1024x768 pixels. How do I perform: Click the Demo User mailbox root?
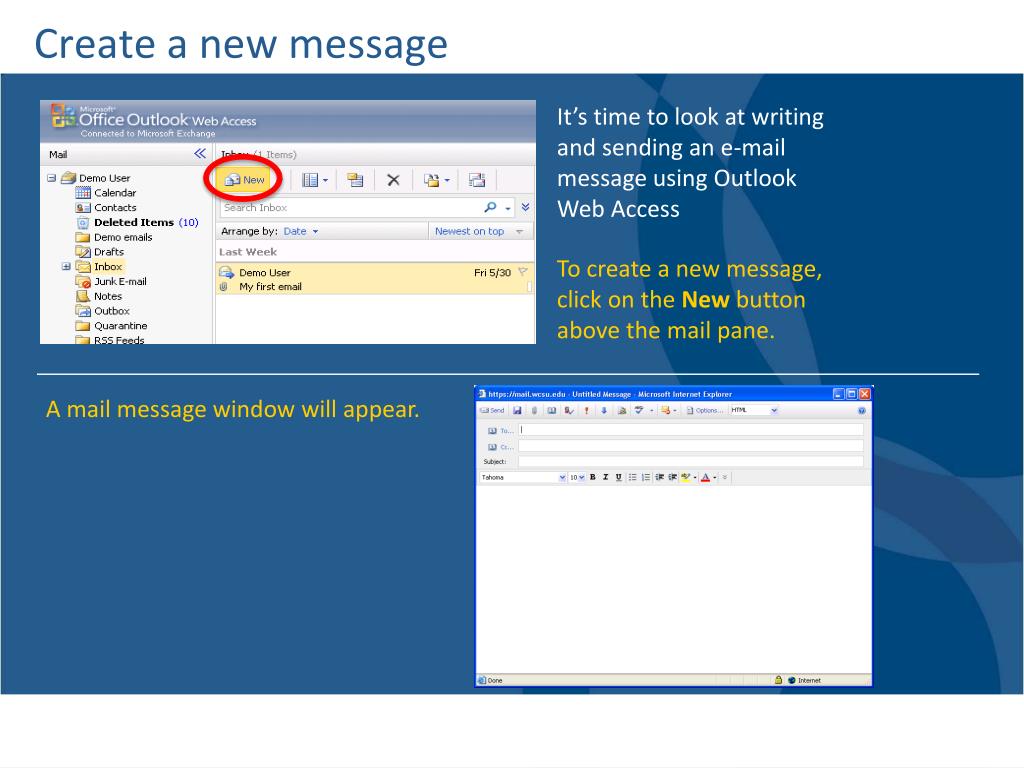coord(96,178)
